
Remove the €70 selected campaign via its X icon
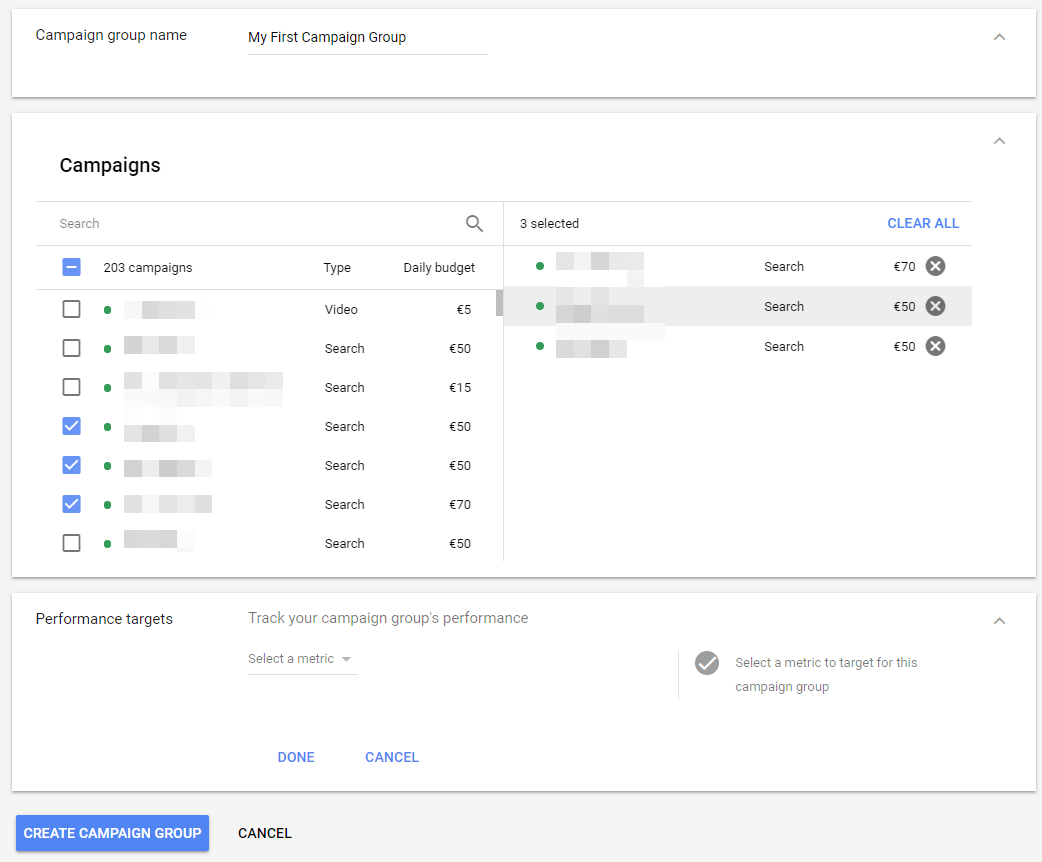click(x=935, y=266)
